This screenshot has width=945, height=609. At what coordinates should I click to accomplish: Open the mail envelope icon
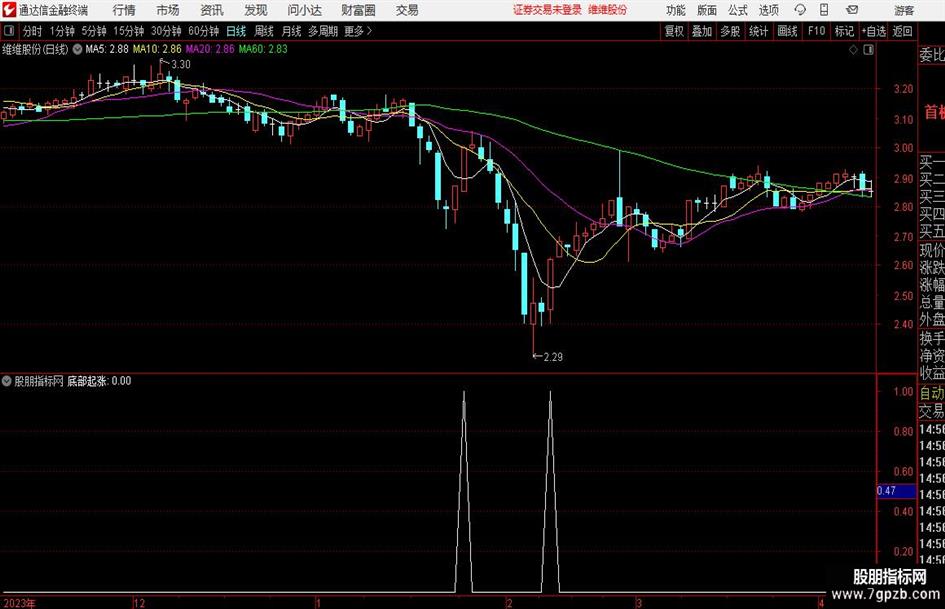(852, 10)
